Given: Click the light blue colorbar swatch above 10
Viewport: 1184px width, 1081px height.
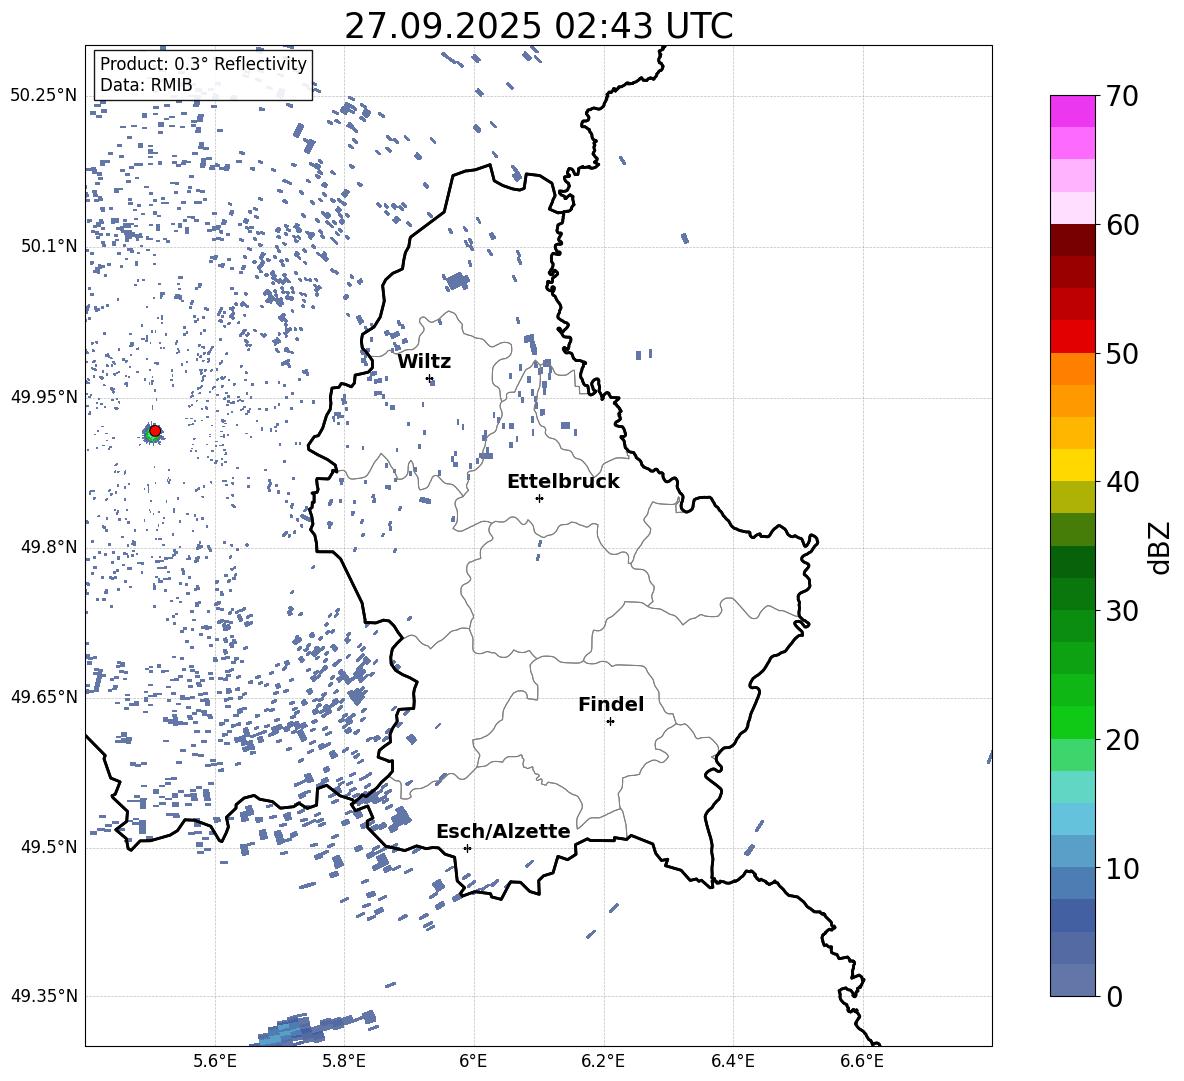Looking at the screenshot, I should [1073, 851].
